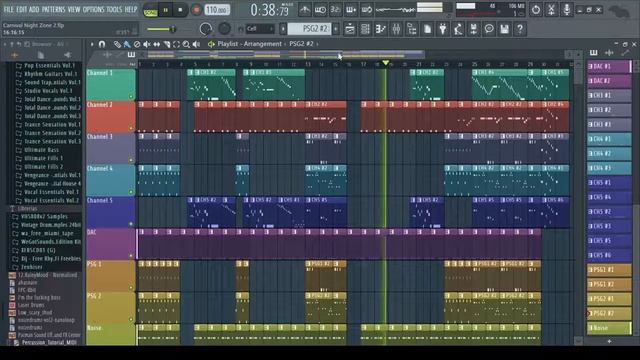Select the mute tool
The image size is (640, 360).
(x=147, y=44)
